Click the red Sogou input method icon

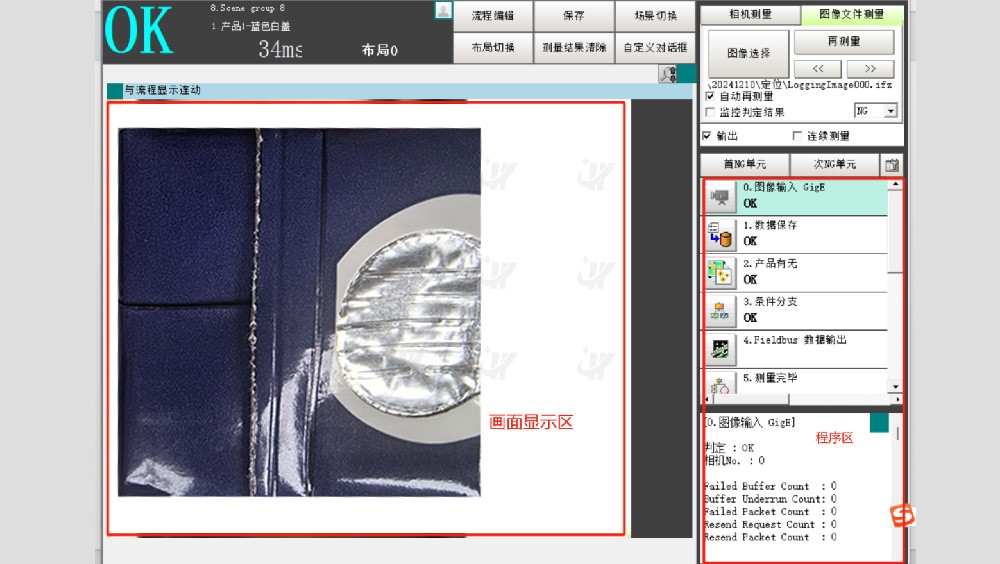point(903,516)
